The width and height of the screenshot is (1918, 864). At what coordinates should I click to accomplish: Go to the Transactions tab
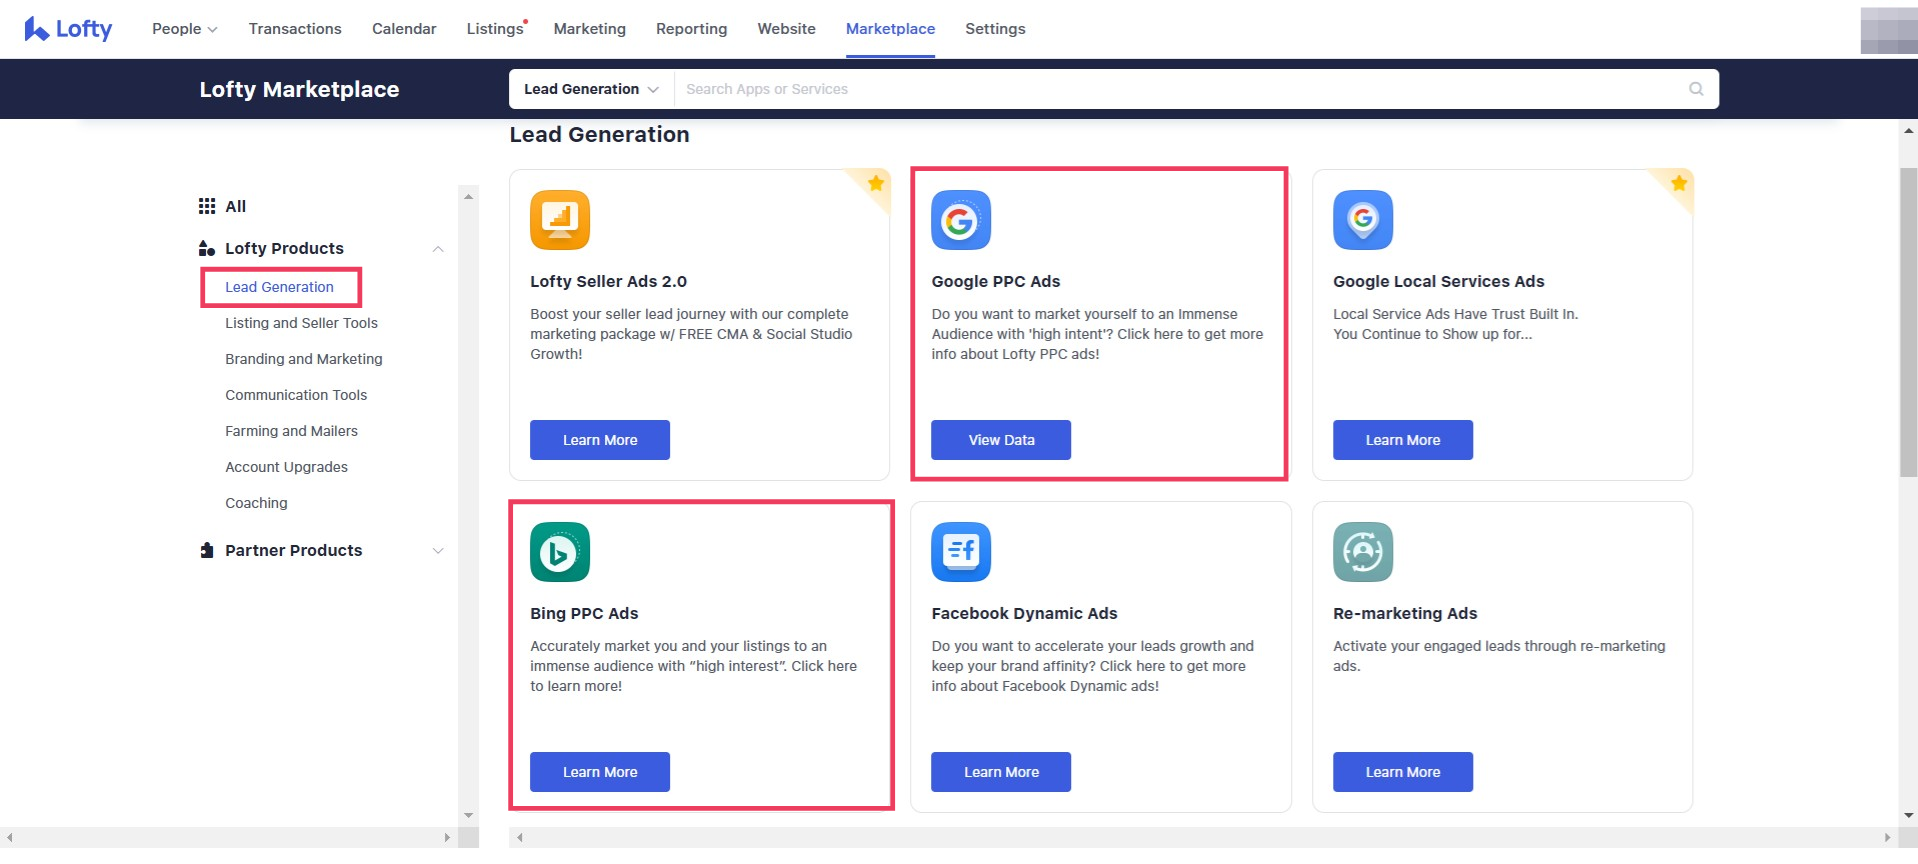(x=295, y=29)
